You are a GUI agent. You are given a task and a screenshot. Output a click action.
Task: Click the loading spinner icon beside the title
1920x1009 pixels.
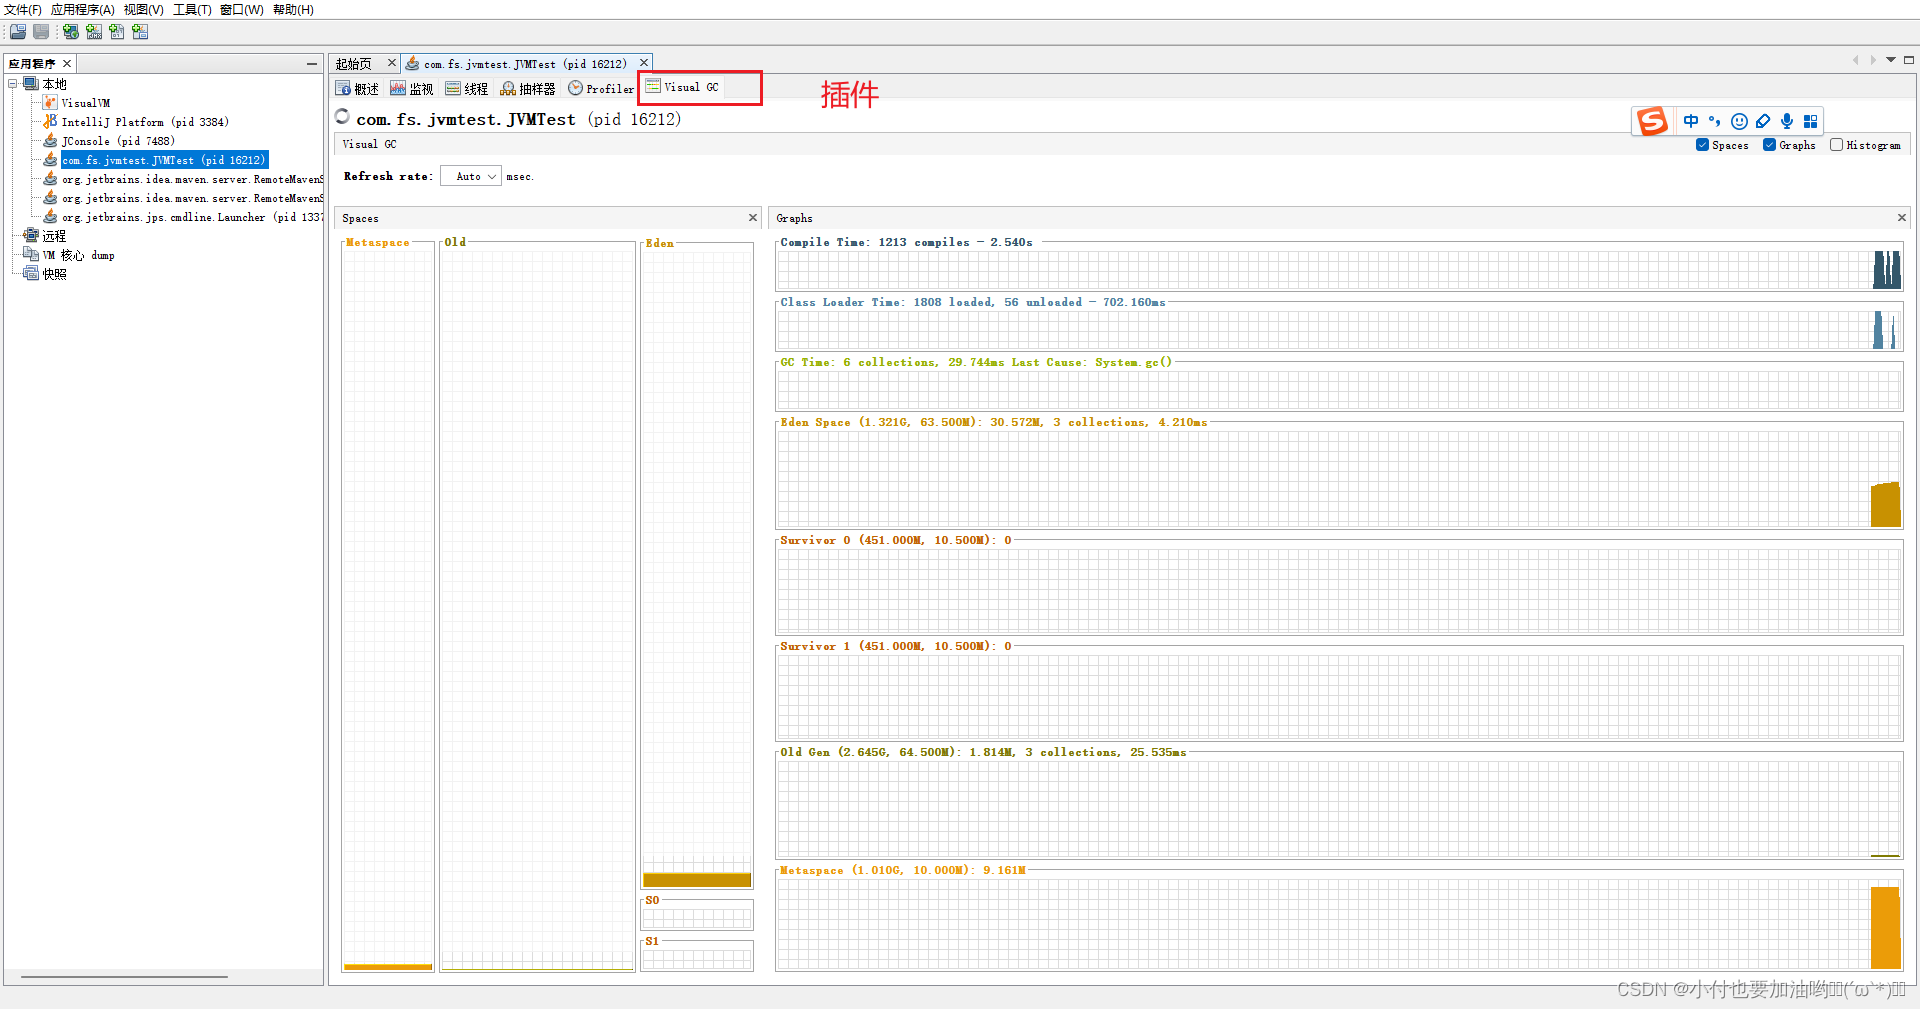click(342, 116)
